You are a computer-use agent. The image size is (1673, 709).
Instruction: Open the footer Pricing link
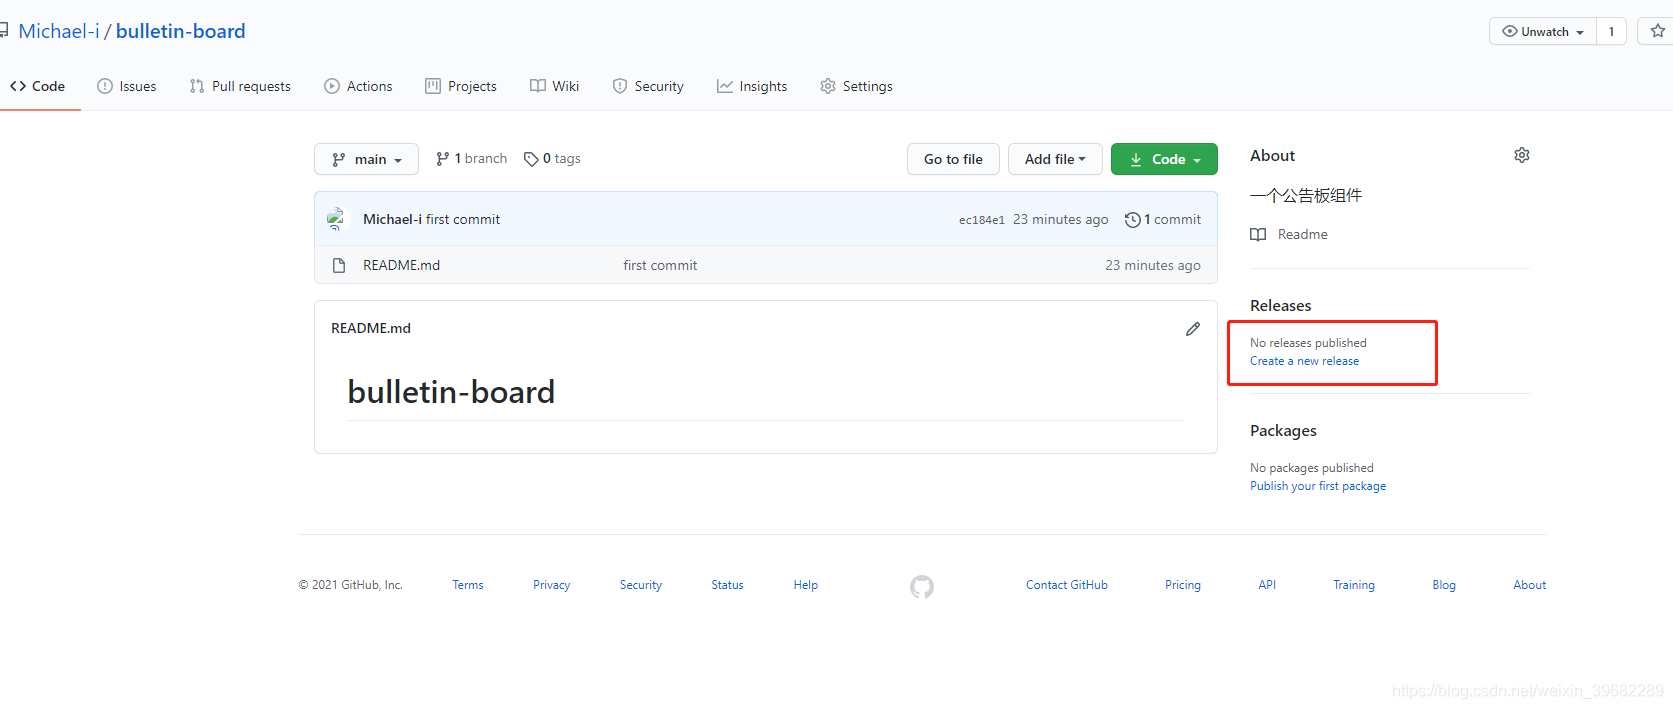click(1183, 585)
